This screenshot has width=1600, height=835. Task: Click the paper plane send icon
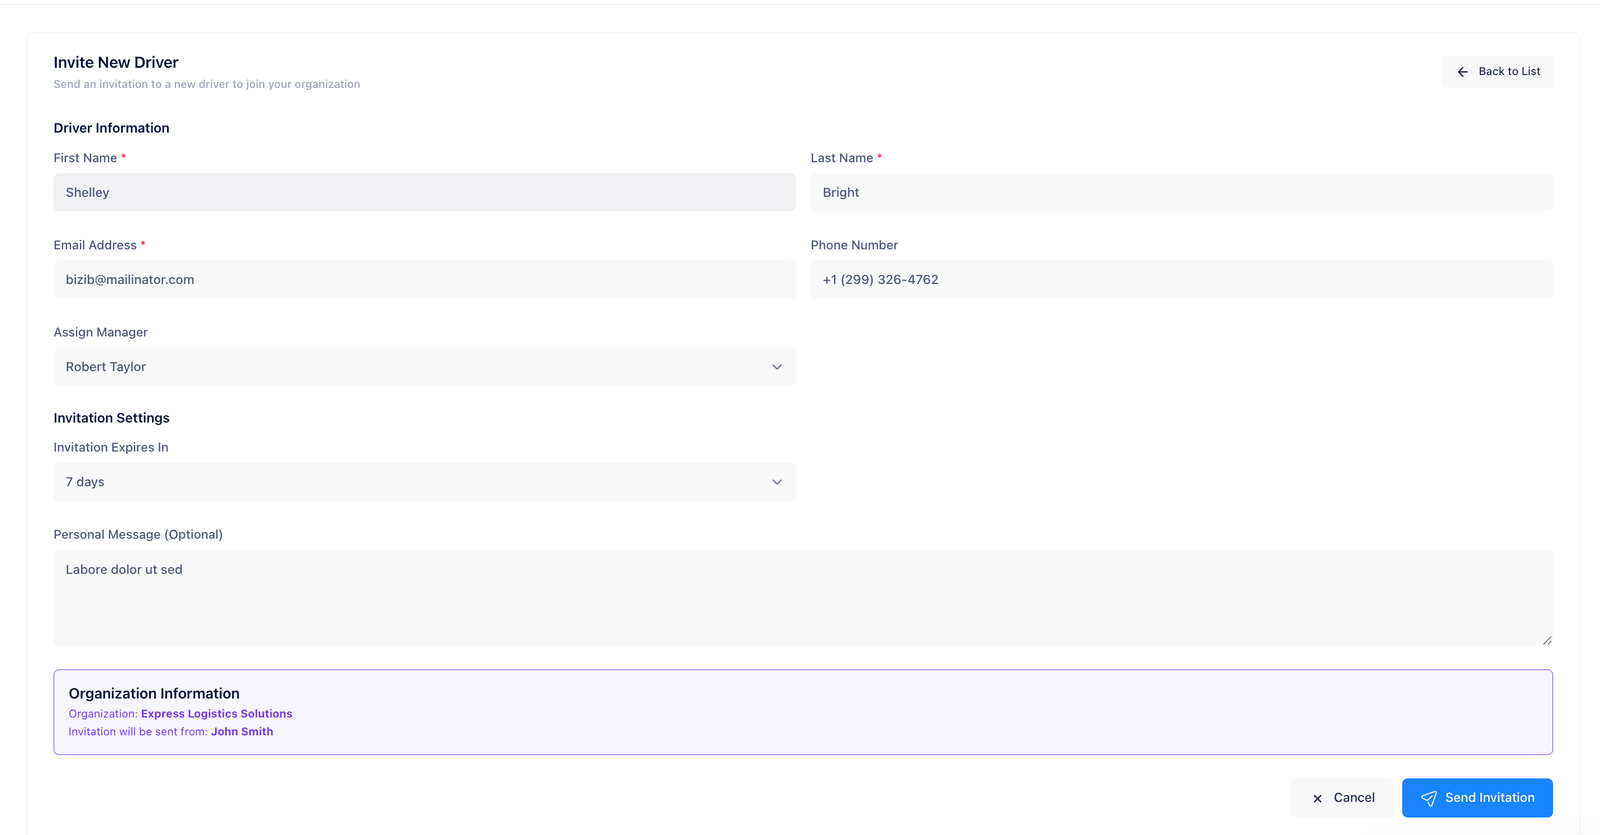1428,798
